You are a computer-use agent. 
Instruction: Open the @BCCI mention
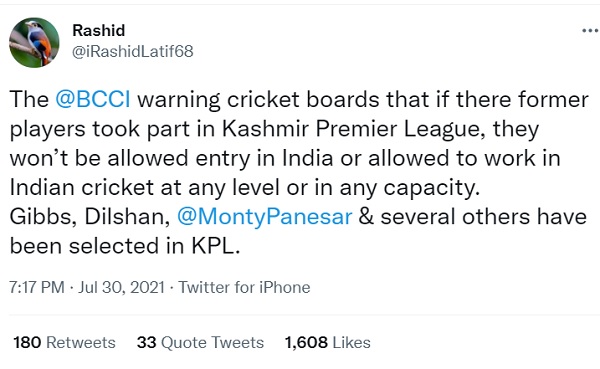(x=93, y=100)
